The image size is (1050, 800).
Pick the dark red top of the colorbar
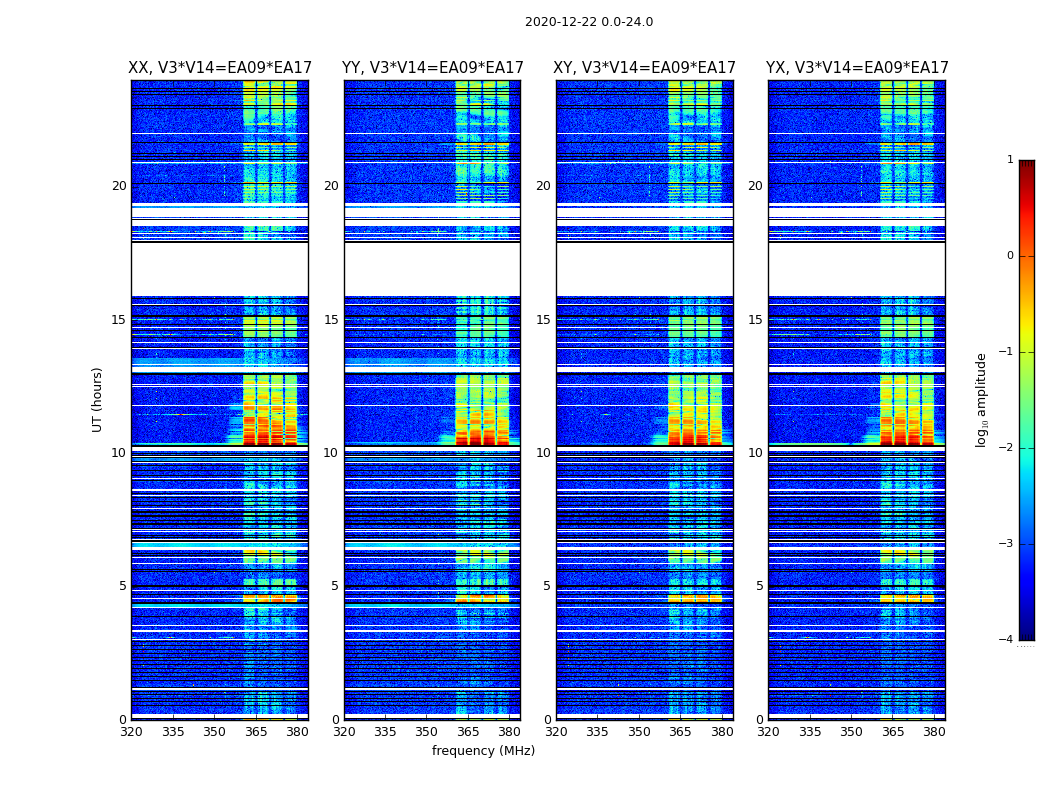(x=1026, y=165)
